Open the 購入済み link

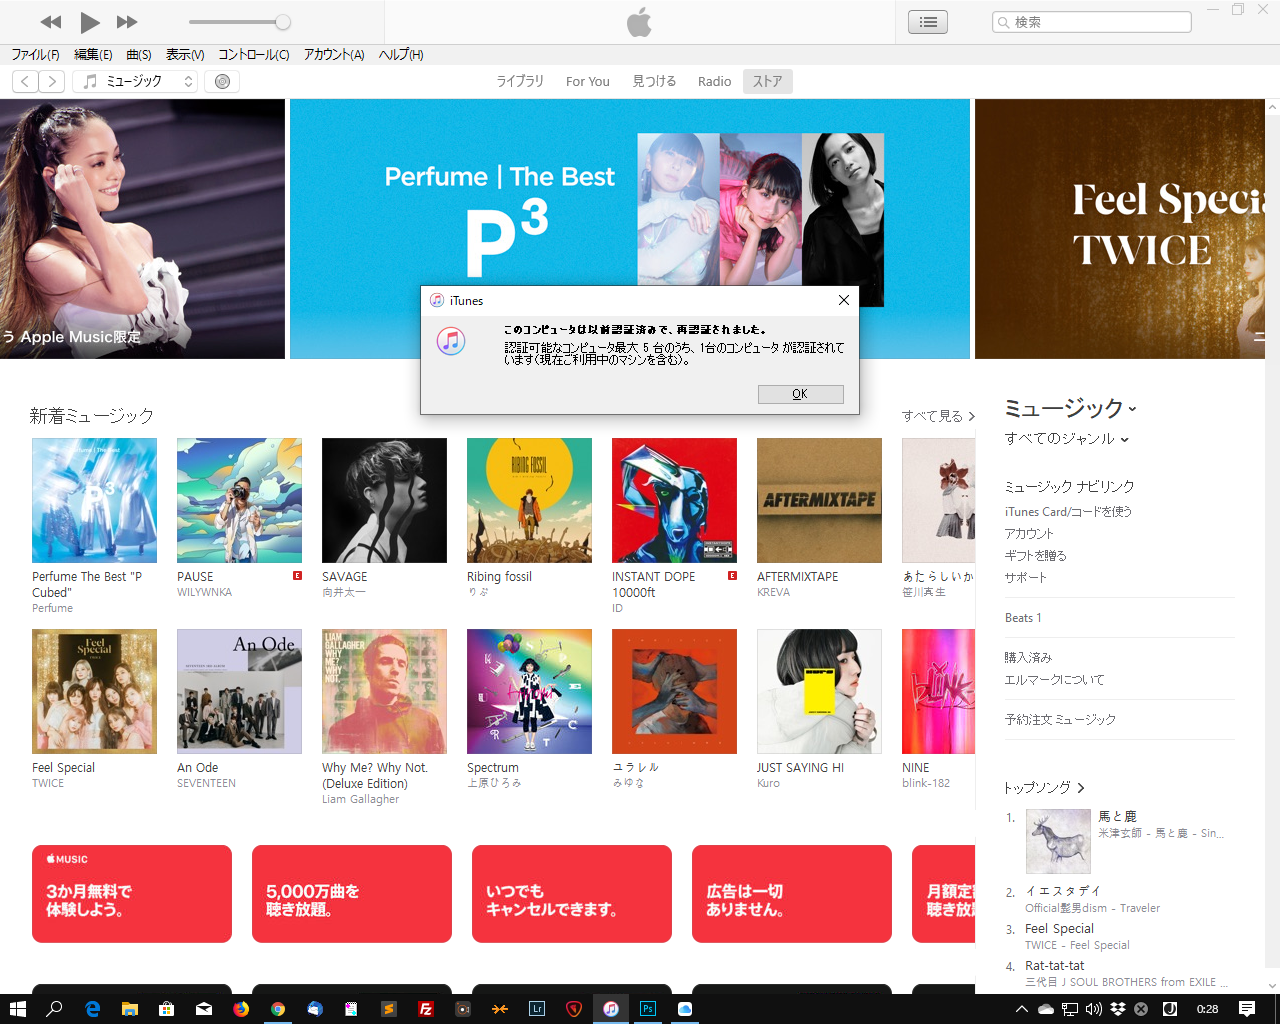tap(1028, 658)
